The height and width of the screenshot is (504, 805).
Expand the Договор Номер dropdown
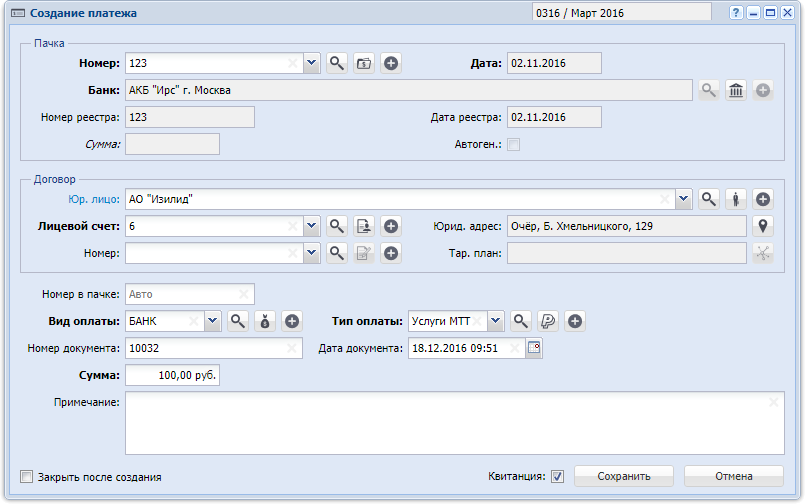click(x=312, y=253)
